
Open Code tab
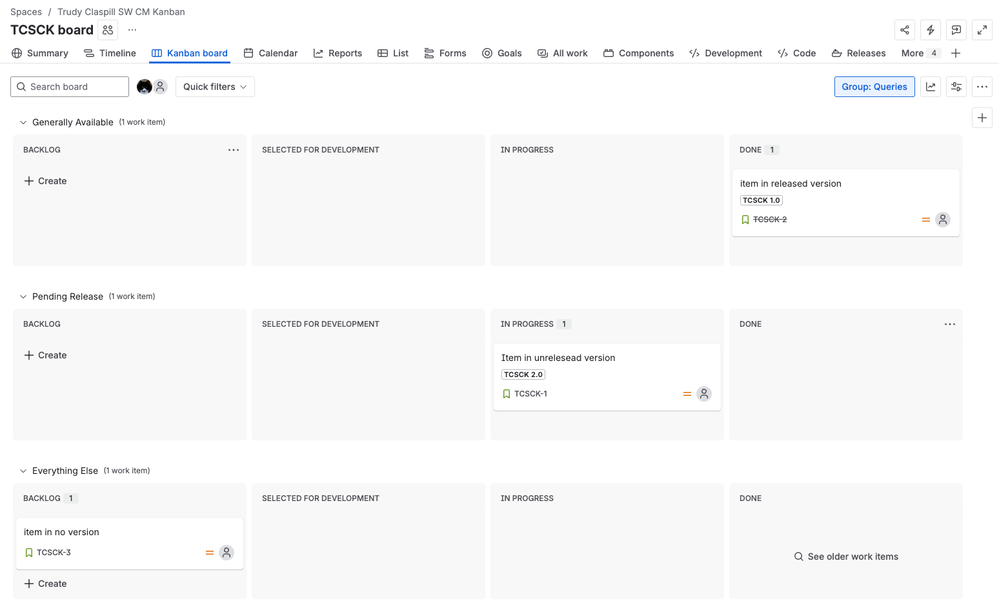tap(796, 54)
